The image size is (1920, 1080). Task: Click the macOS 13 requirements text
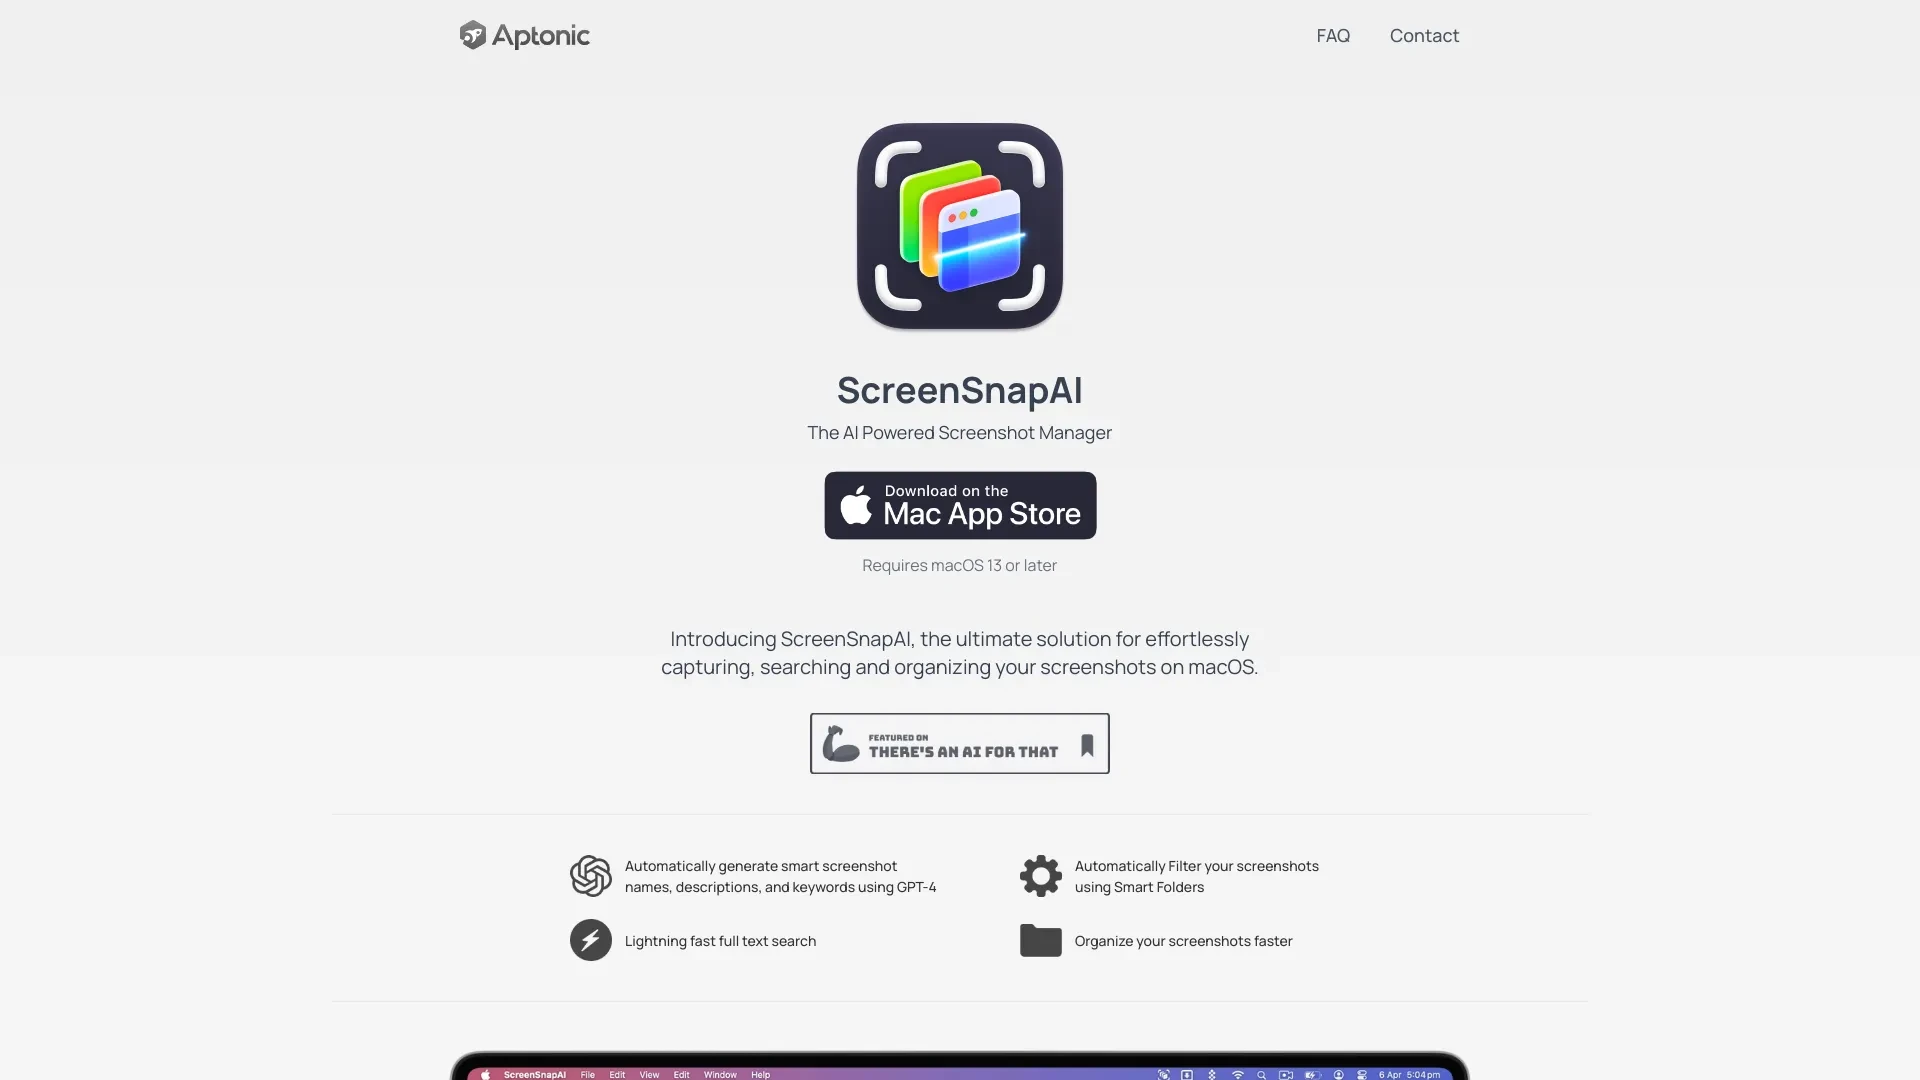click(x=959, y=564)
